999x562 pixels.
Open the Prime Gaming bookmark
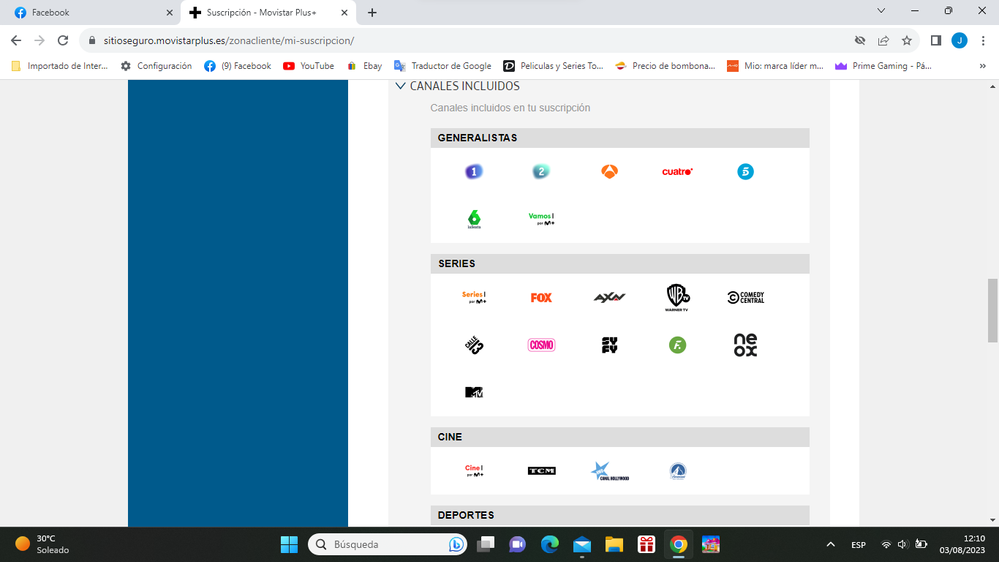coord(884,66)
